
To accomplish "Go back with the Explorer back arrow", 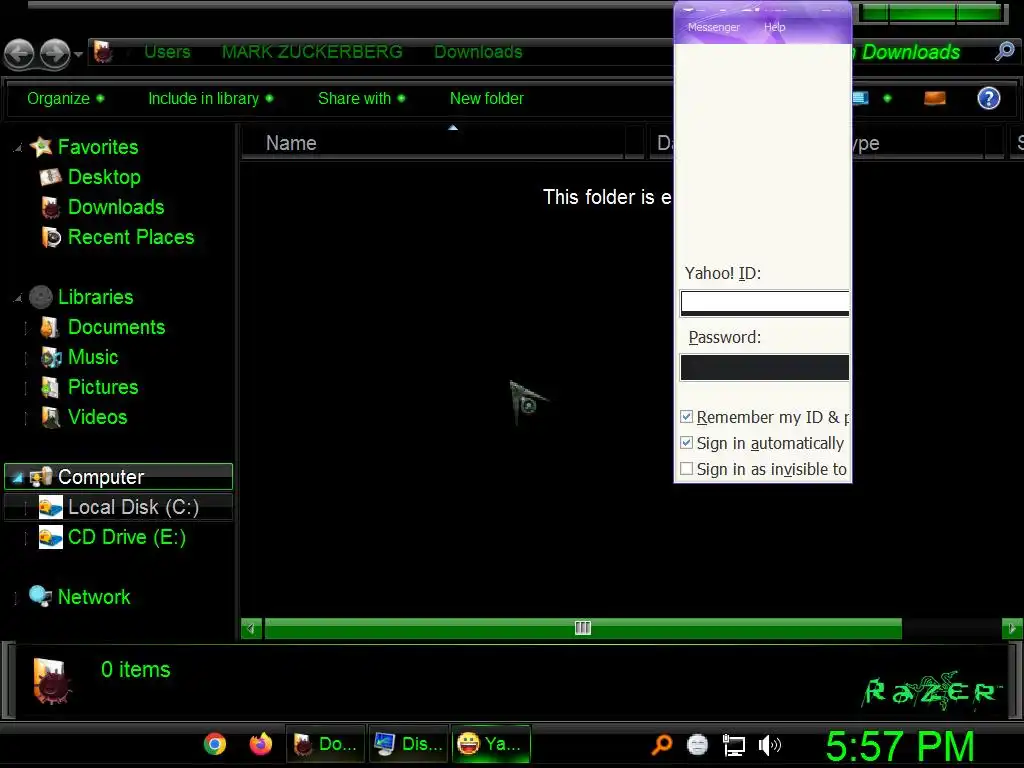I will click(19, 54).
